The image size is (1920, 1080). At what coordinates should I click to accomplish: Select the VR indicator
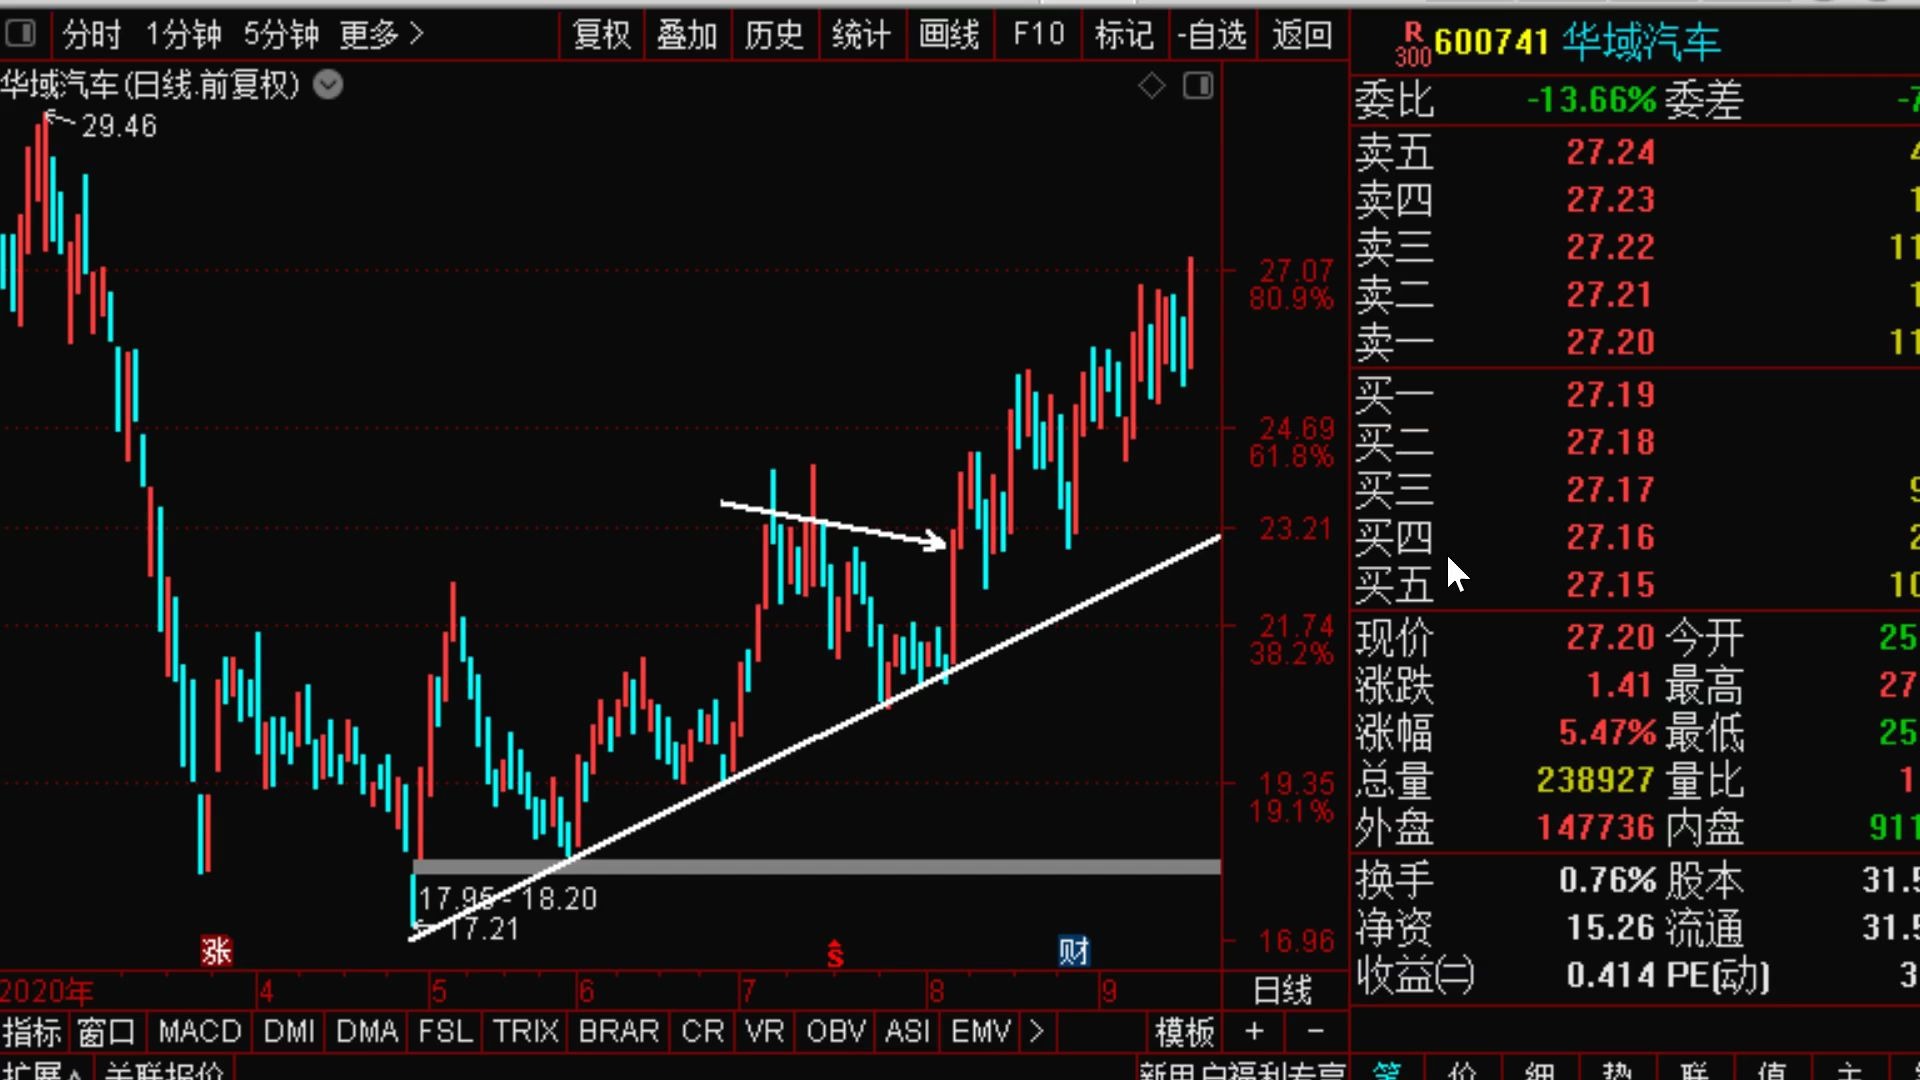pyautogui.click(x=765, y=1032)
